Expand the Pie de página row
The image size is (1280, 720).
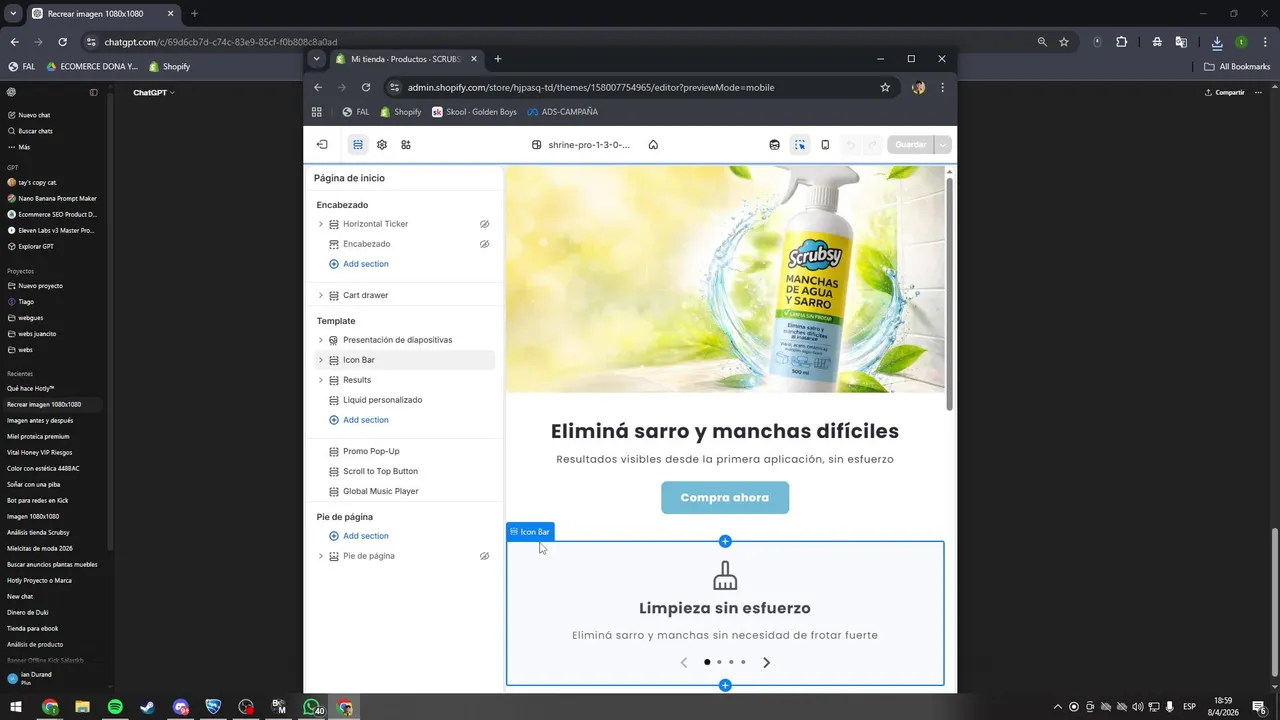point(321,556)
